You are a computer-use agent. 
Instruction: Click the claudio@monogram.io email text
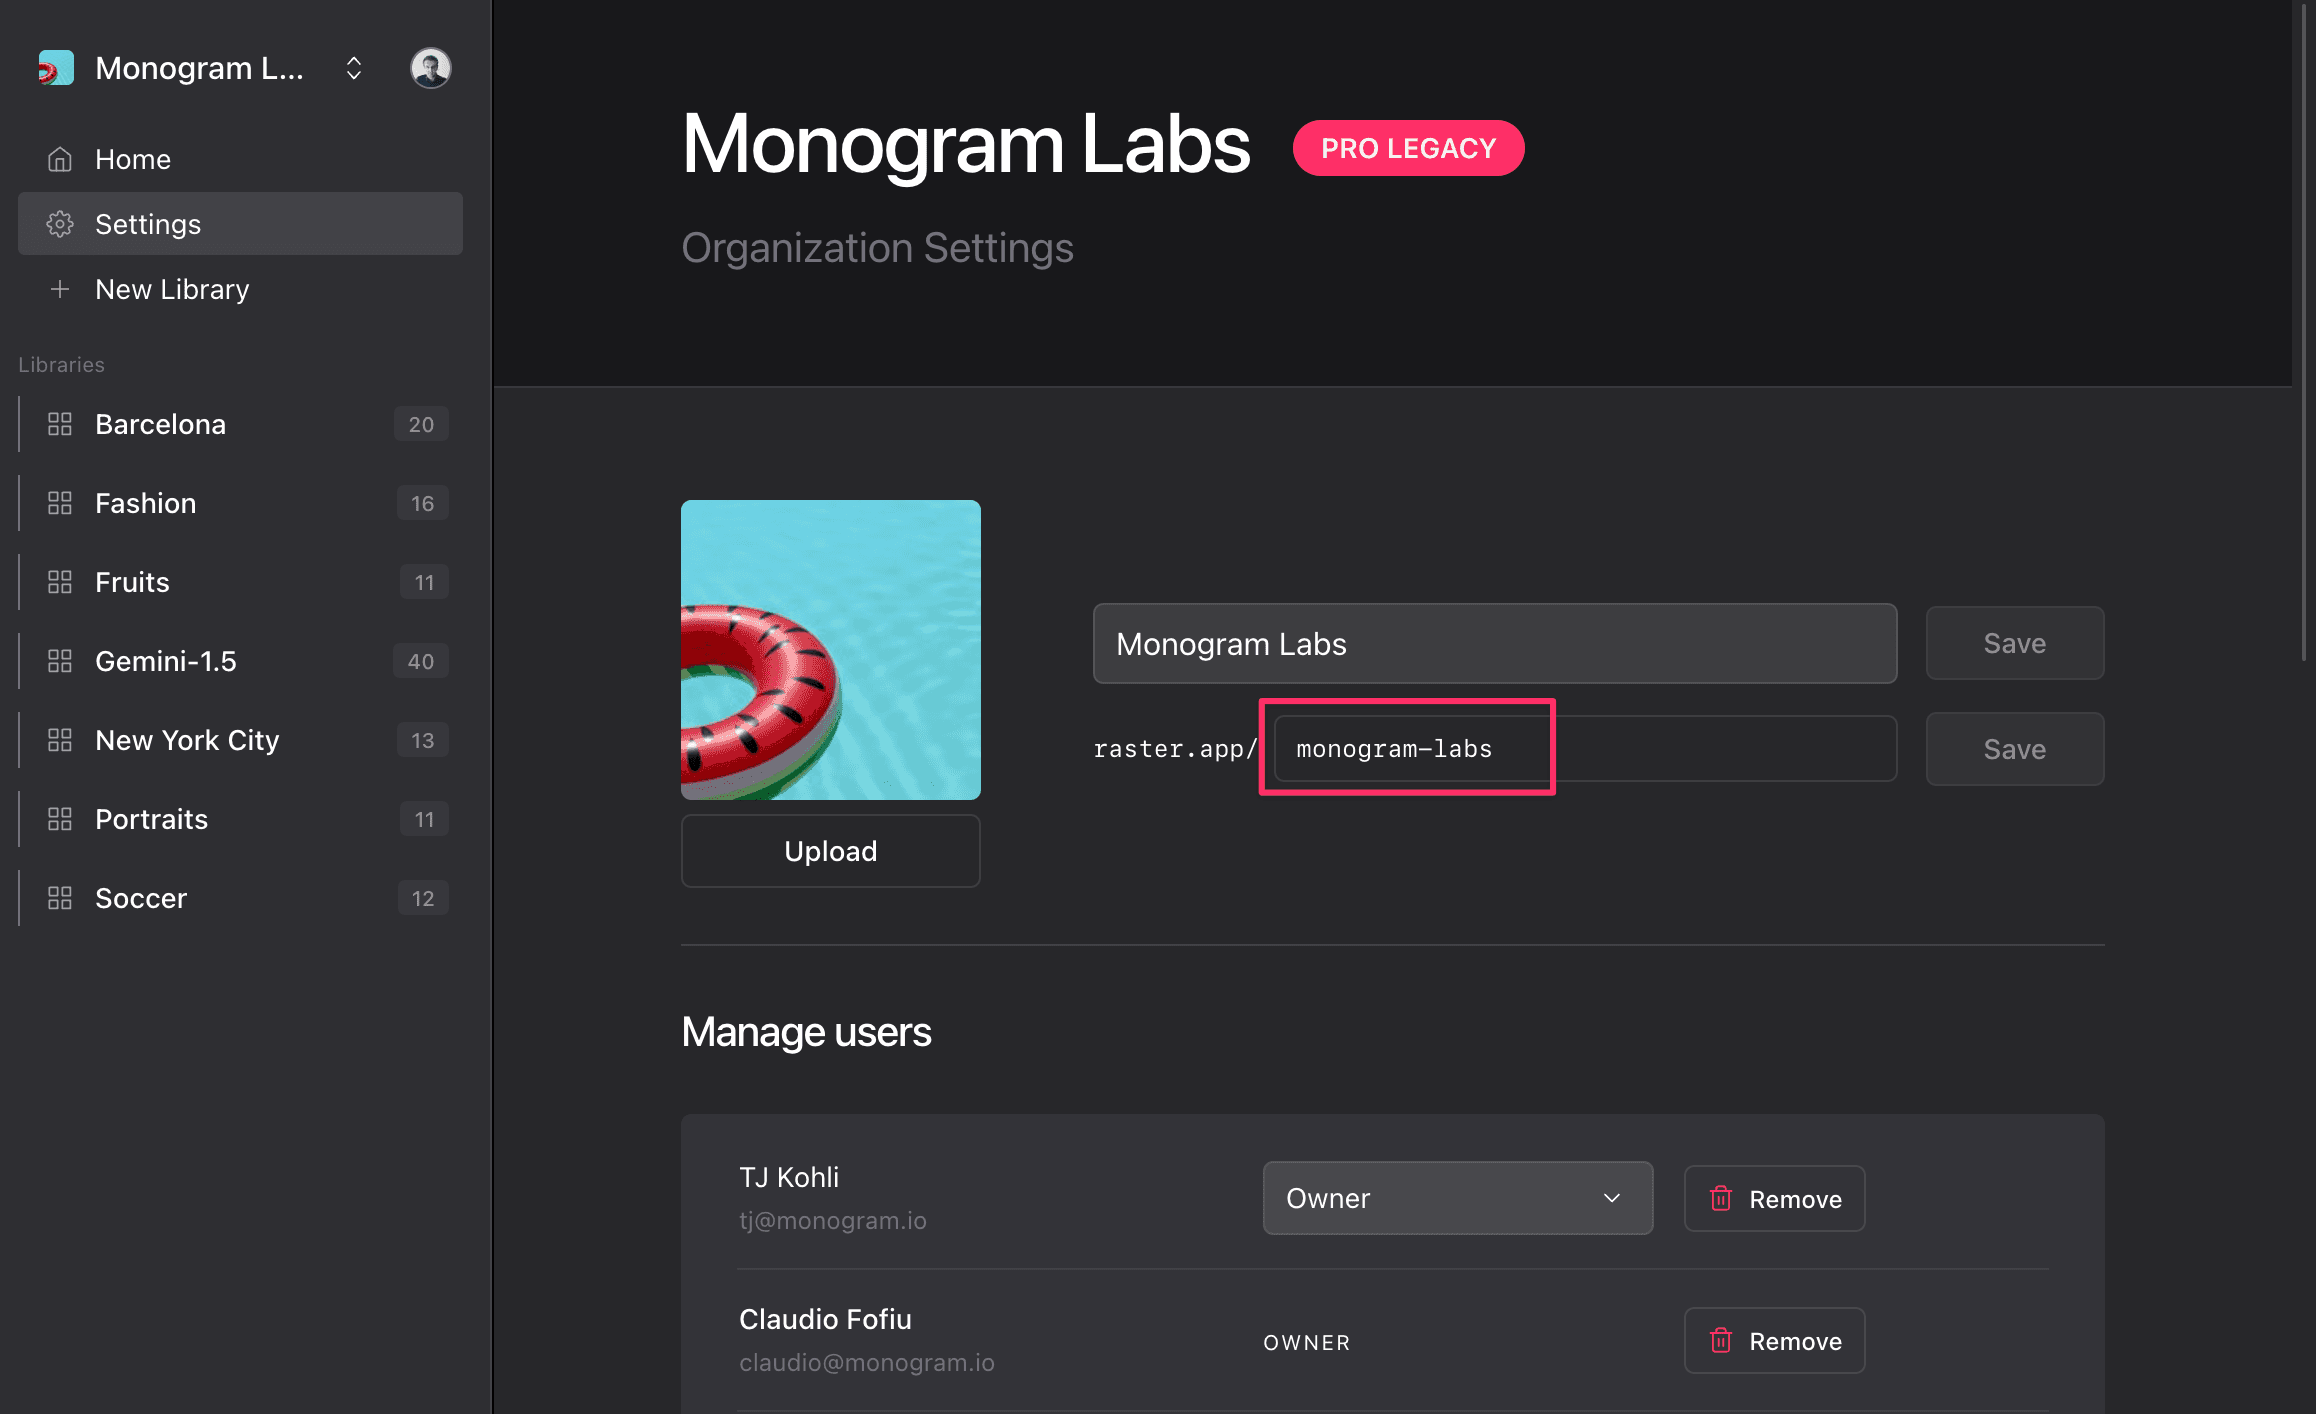[867, 1363]
